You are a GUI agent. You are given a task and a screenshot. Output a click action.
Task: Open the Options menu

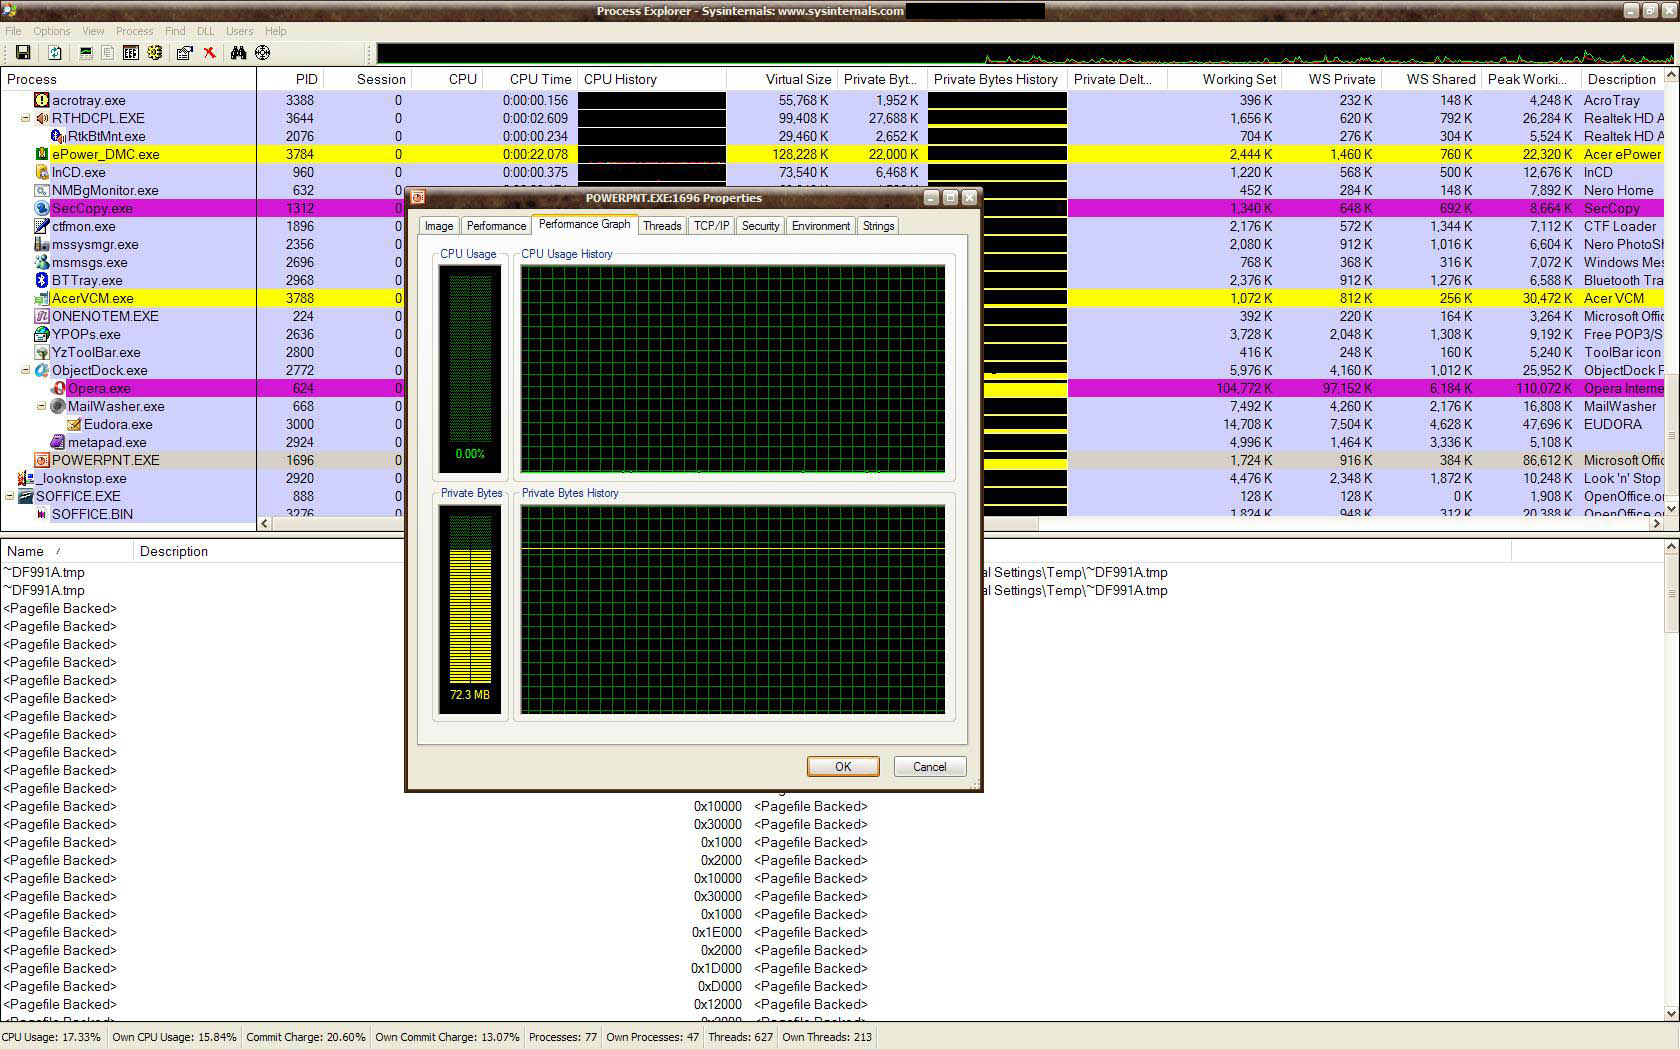click(52, 31)
